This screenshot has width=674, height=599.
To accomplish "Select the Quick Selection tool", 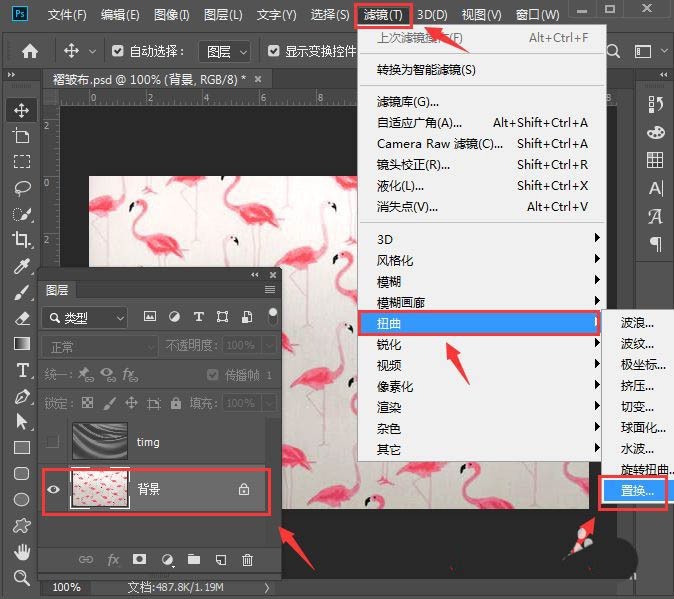I will click(21, 214).
